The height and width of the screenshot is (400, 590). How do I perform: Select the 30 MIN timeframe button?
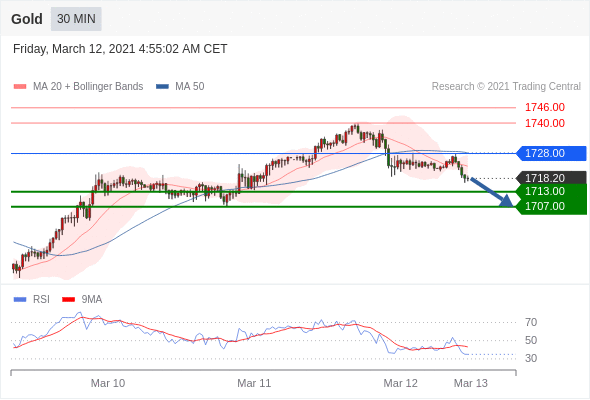coord(76,19)
